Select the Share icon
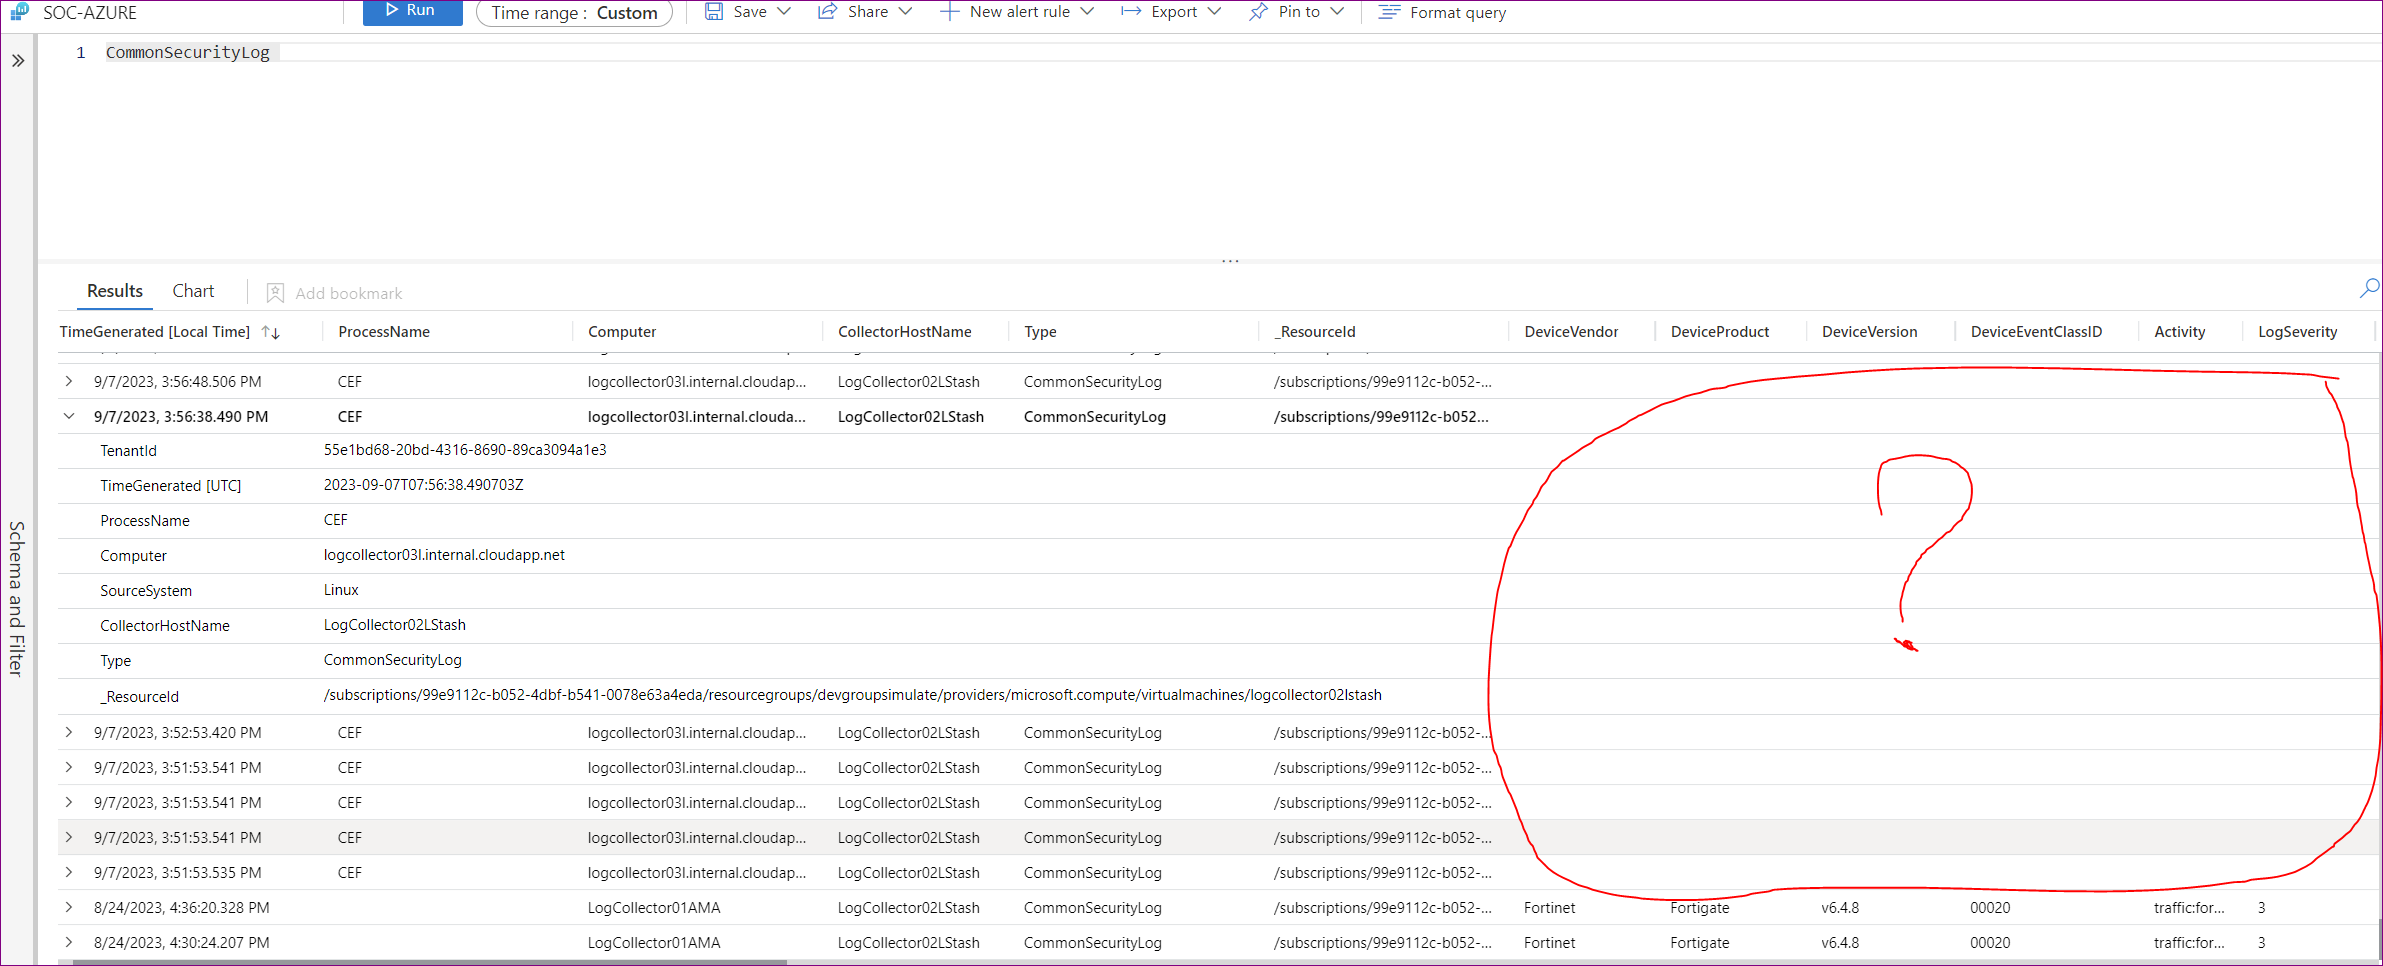Screen dimensions: 2383x966 pyautogui.click(x=826, y=11)
